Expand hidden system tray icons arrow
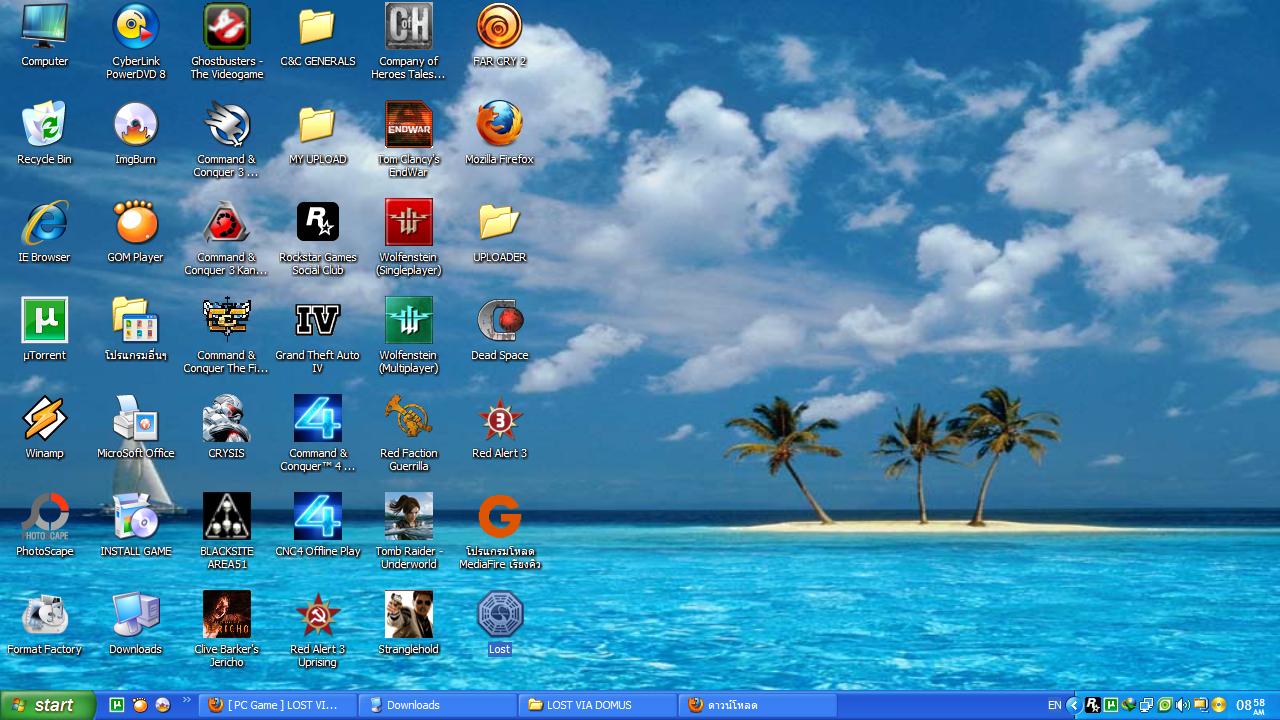The width and height of the screenshot is (1280, 720). (1074, 705)
